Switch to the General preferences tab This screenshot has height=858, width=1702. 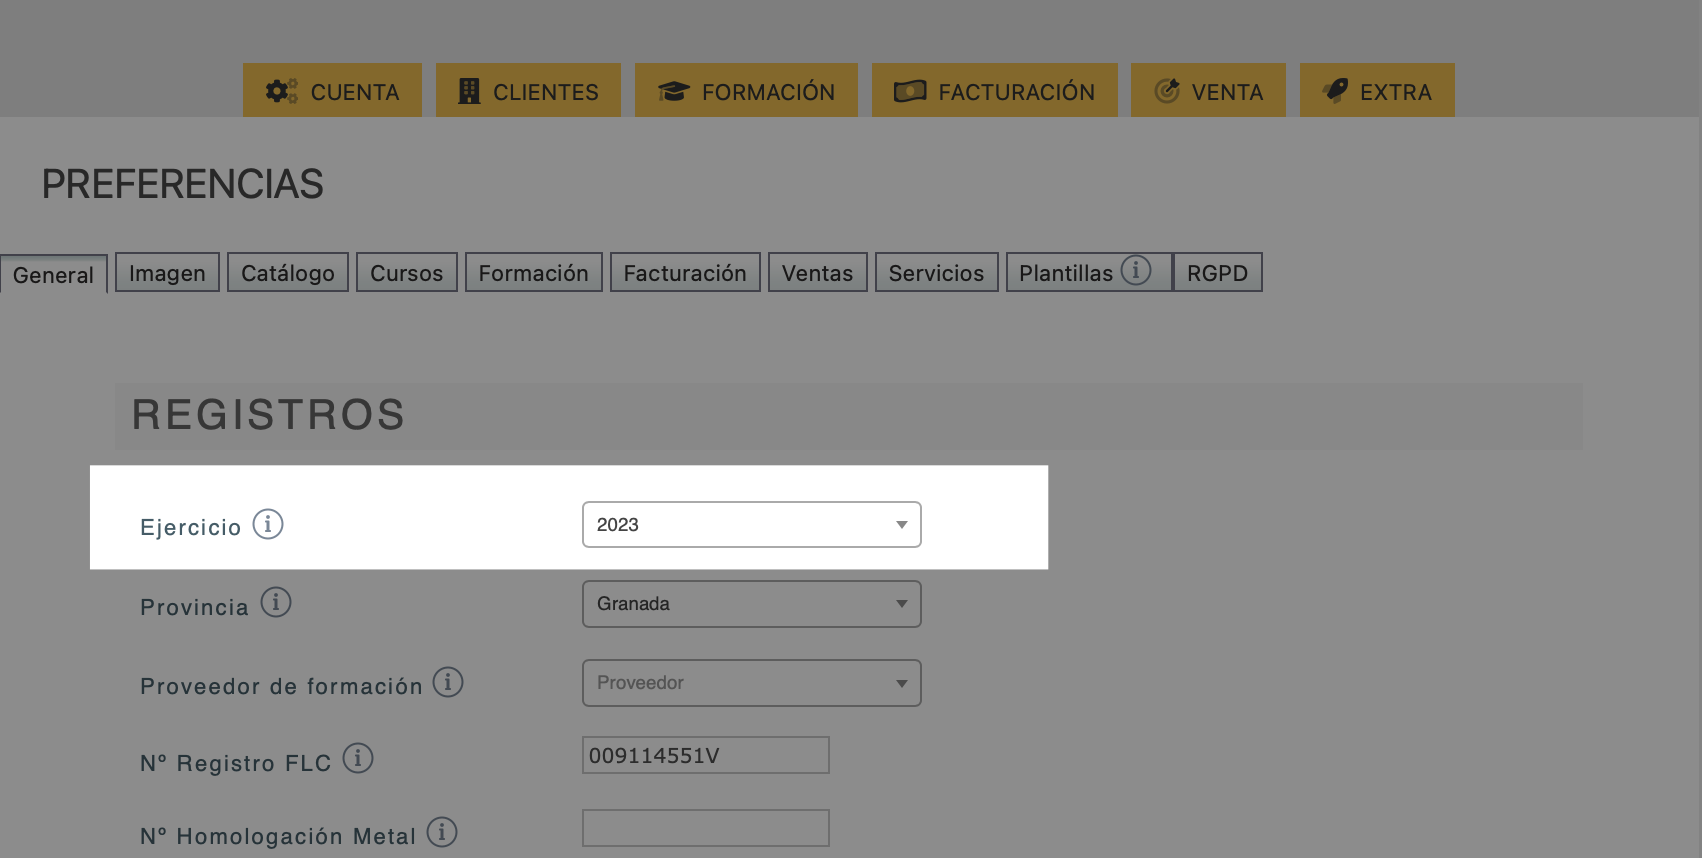click(54, 275)
